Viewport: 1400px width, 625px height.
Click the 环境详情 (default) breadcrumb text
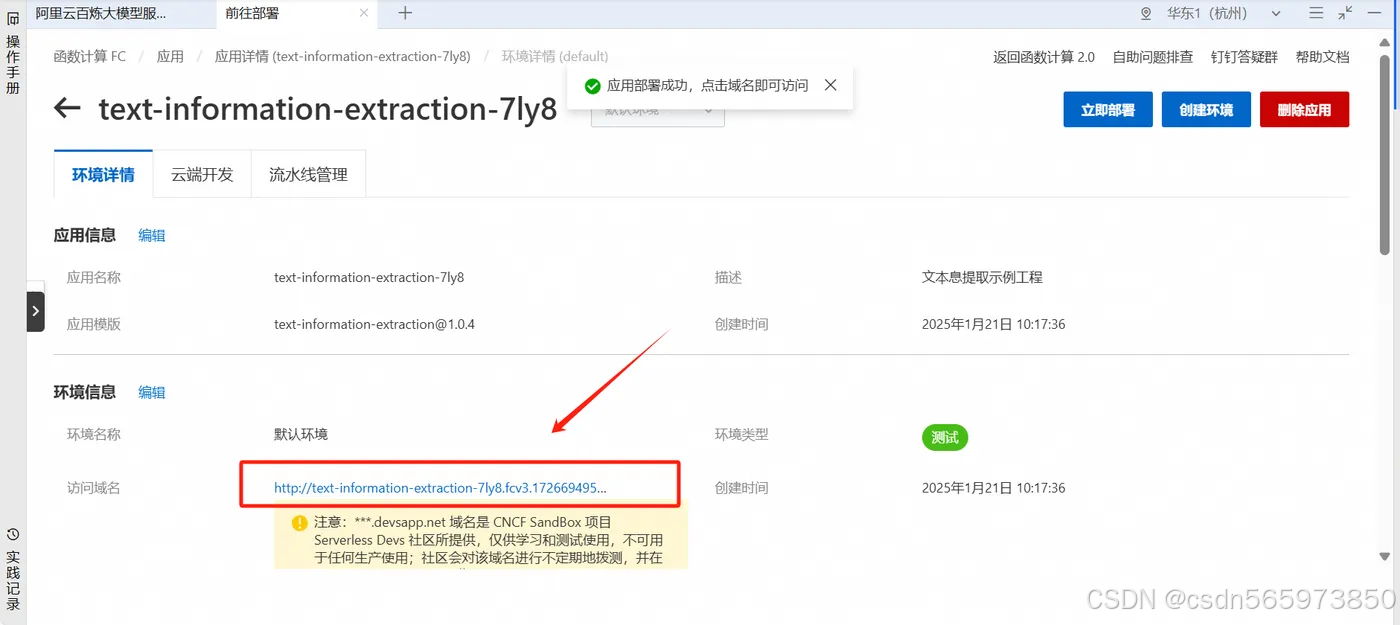click(x=555, y=56)
